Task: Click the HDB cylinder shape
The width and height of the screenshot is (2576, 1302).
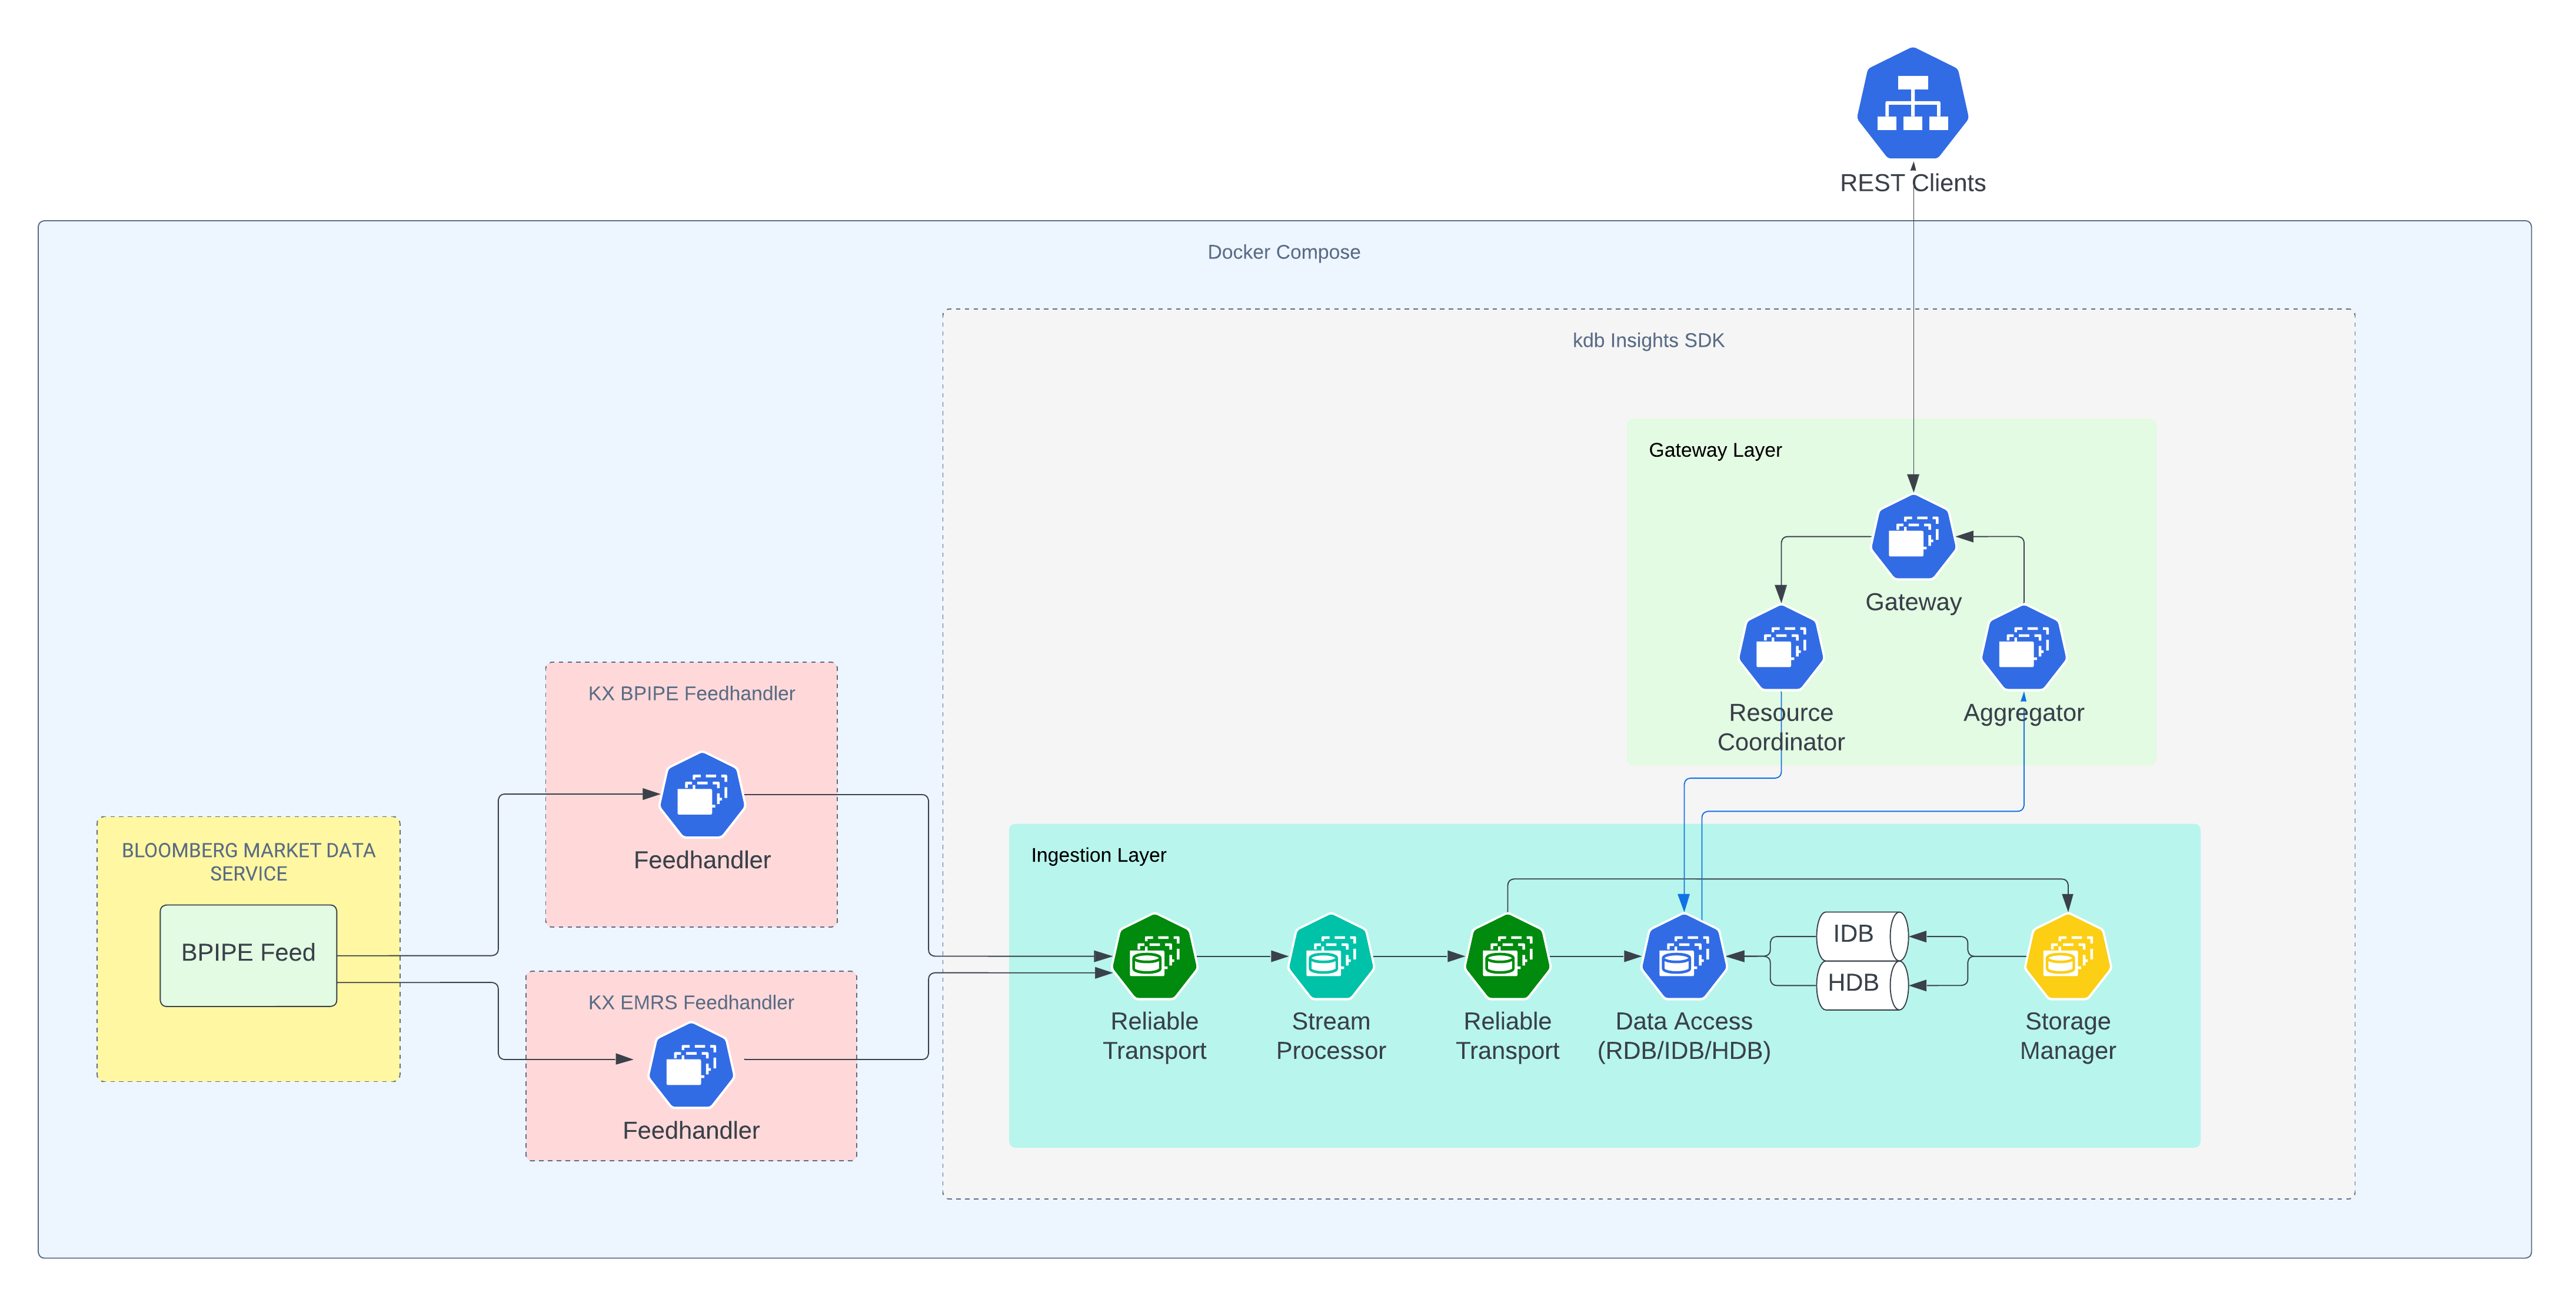Action: 1861,985
